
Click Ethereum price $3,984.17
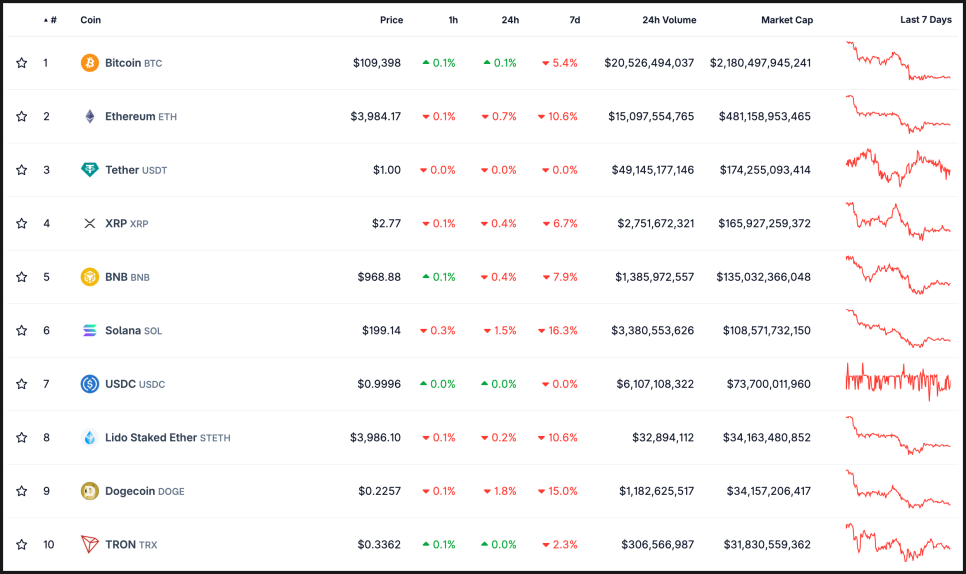point(376,116)
